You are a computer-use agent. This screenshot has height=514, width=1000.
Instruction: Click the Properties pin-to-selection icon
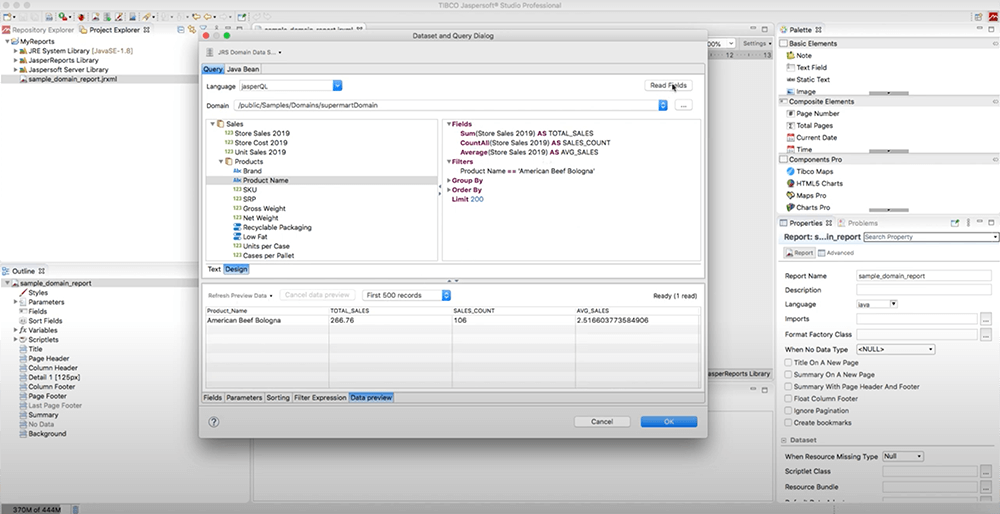point(955,223)
